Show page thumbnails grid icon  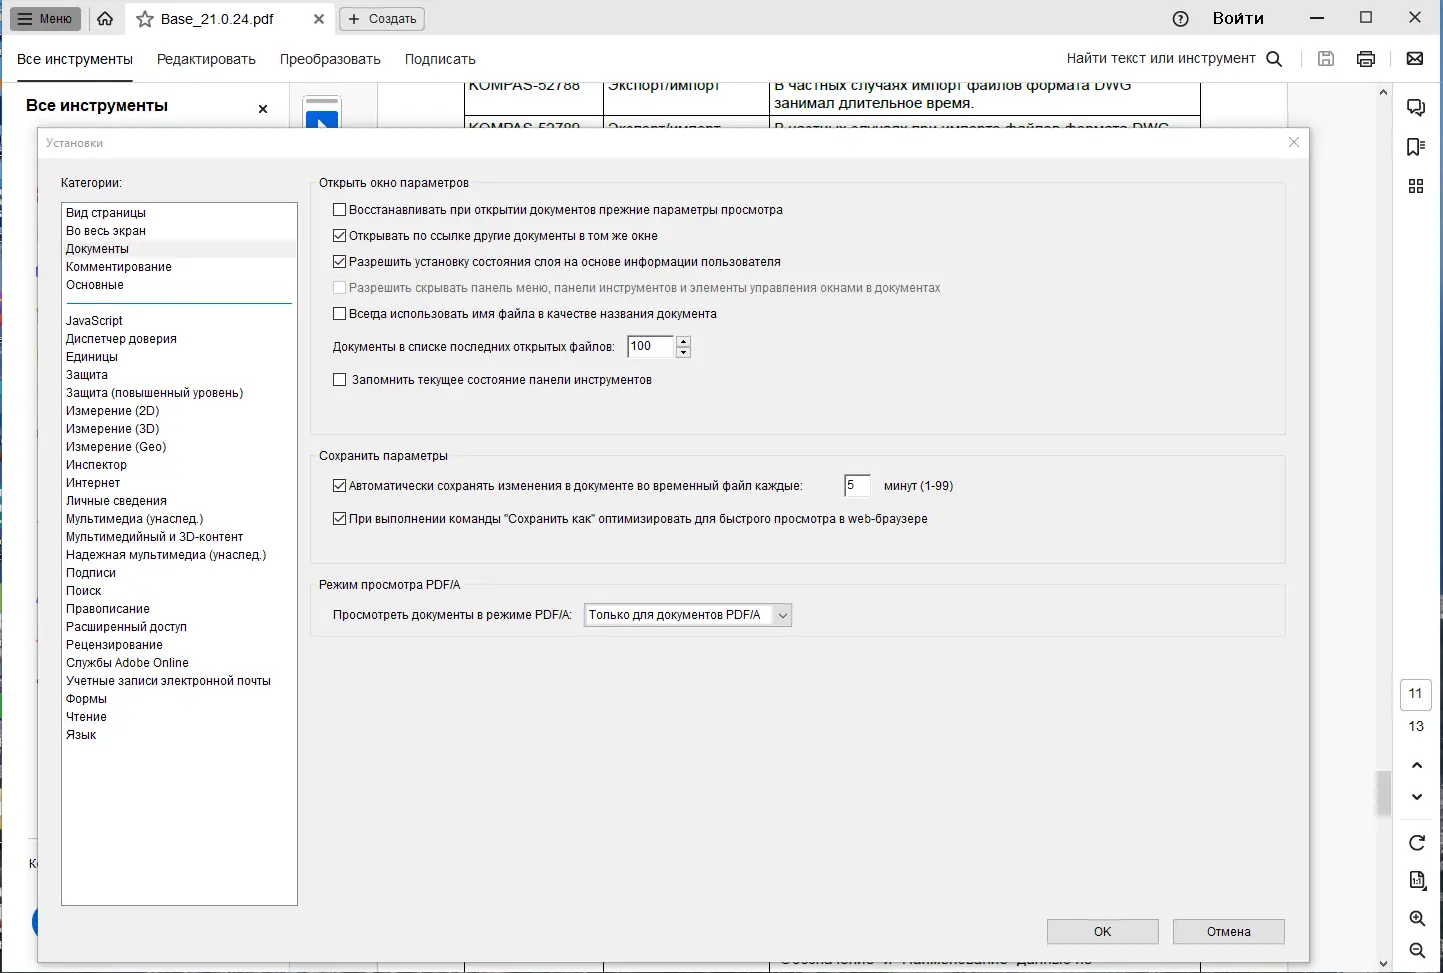click(x=1416, y=186)
